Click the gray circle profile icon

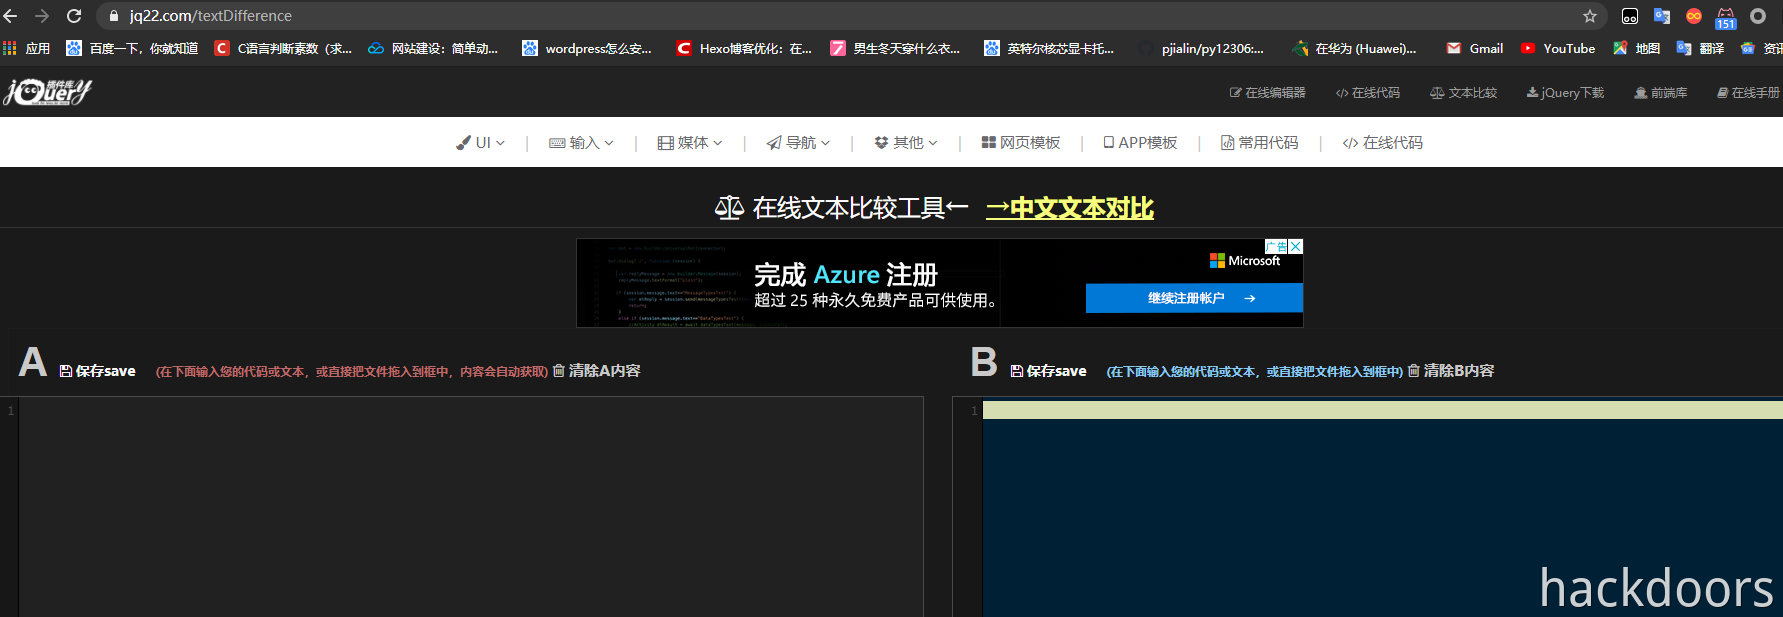click(x=1758, y=16)
